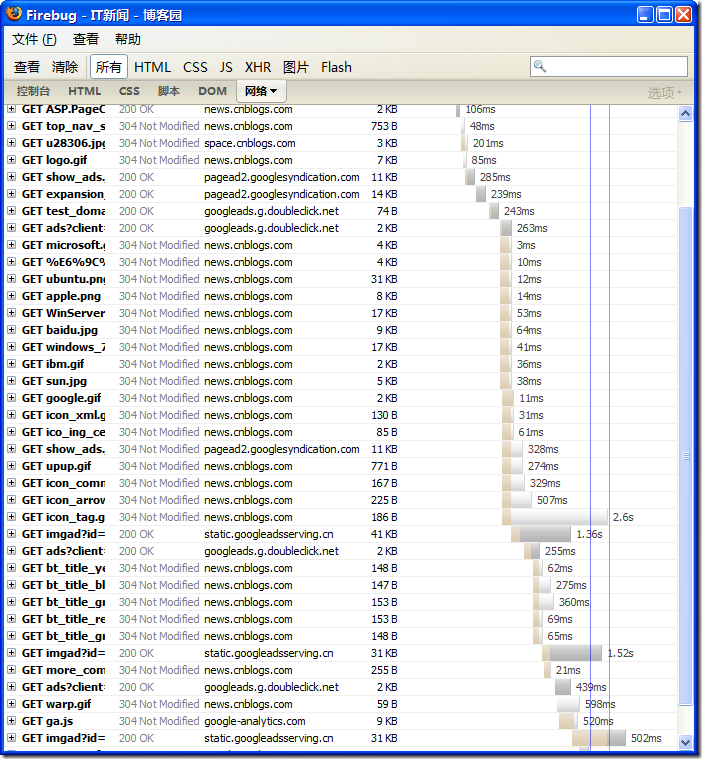Expand the GET more_com request
702x759 pixels.
click(11, 670)
